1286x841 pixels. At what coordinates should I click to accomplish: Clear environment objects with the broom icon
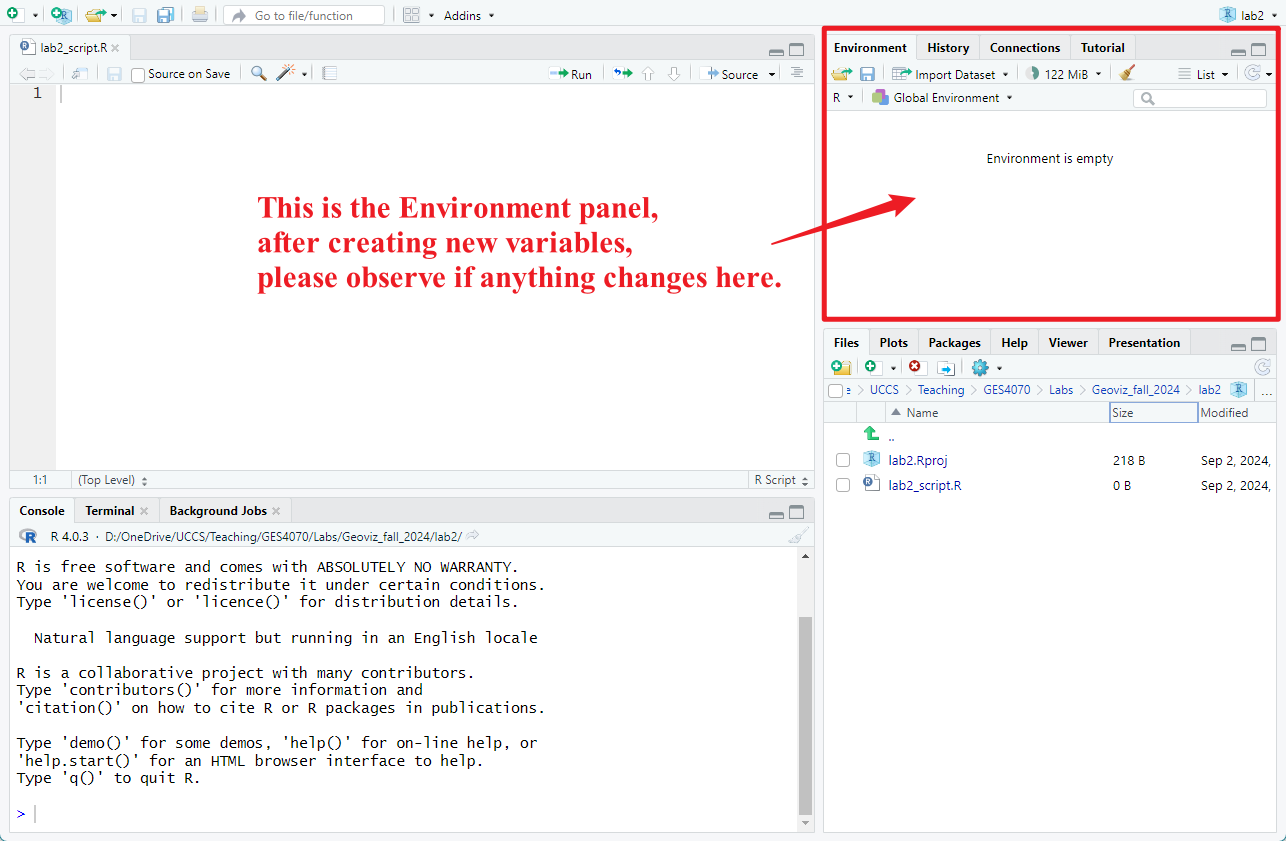1127,73
